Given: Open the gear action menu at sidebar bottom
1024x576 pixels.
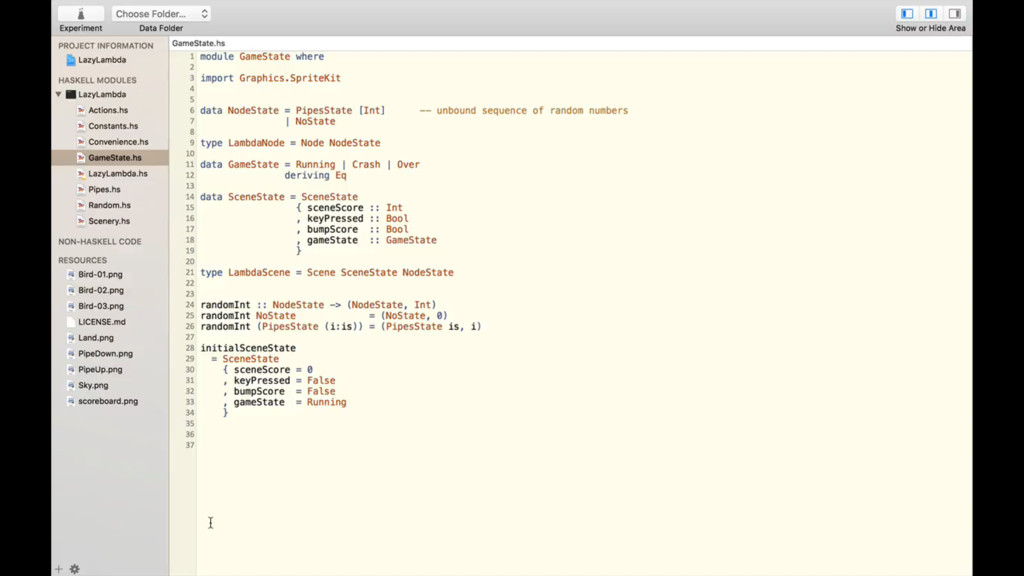Looking at the screenshot, I should point(74,568).
